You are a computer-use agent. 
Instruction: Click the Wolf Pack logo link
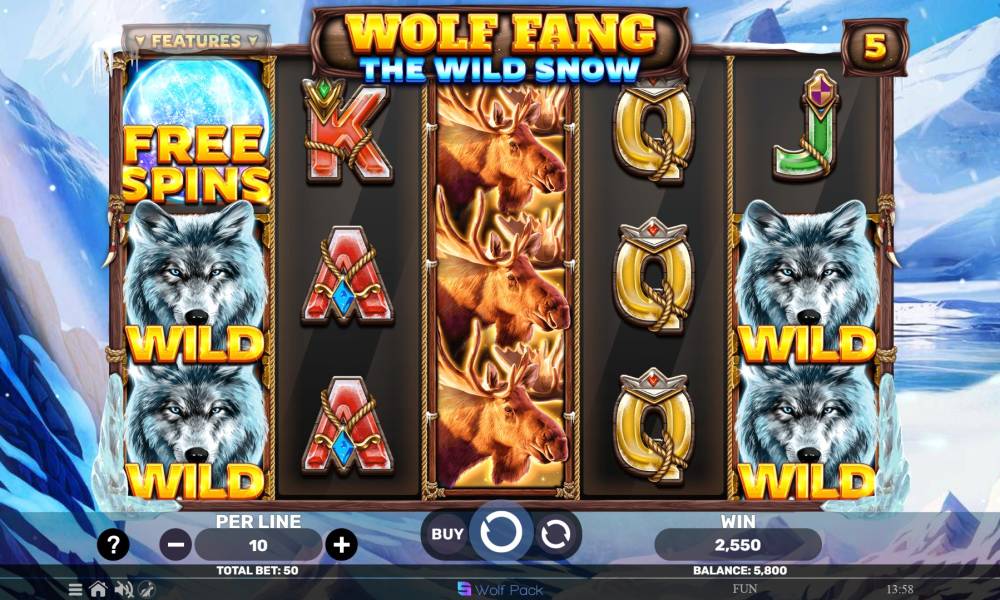[500, 589]
